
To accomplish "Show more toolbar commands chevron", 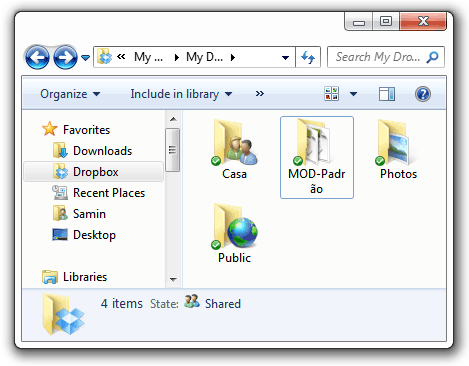I will point(260,94).
